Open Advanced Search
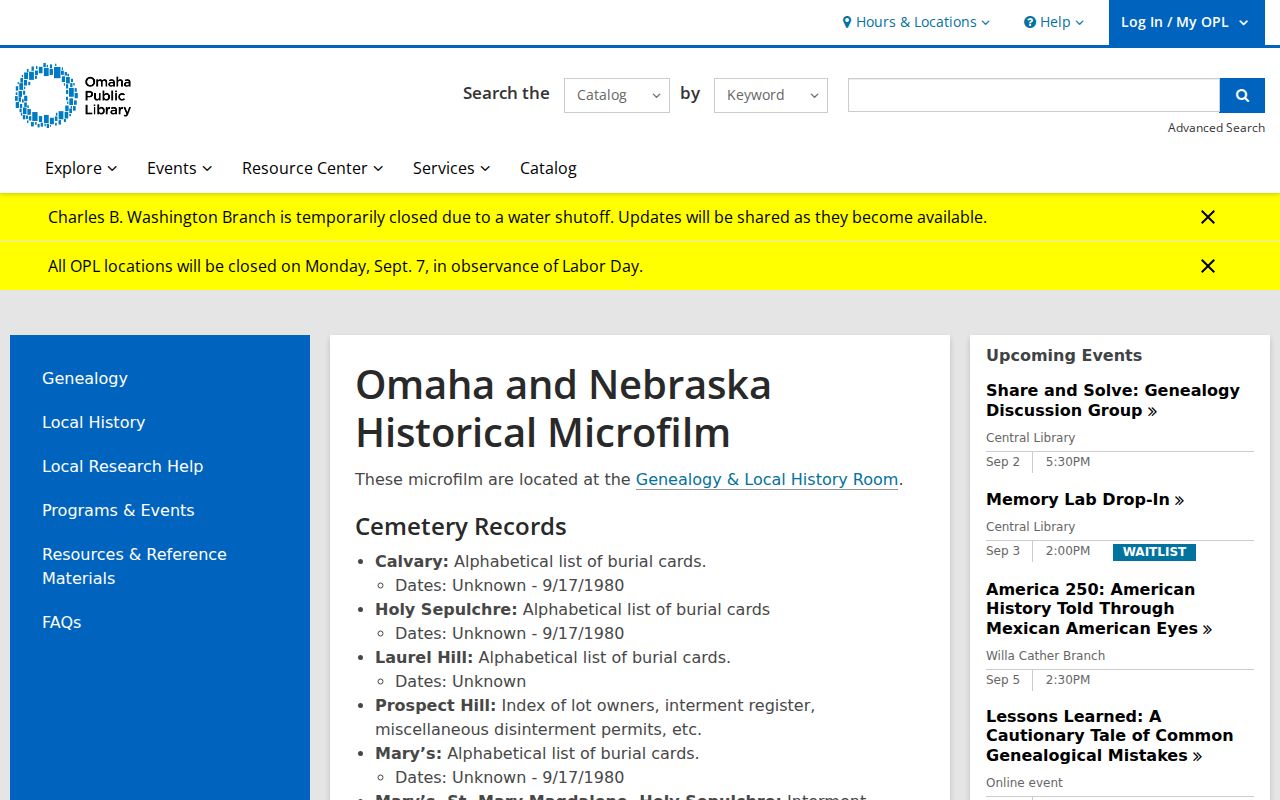The height and width of the screenshot is (800, 1280). click(1216, 128)
